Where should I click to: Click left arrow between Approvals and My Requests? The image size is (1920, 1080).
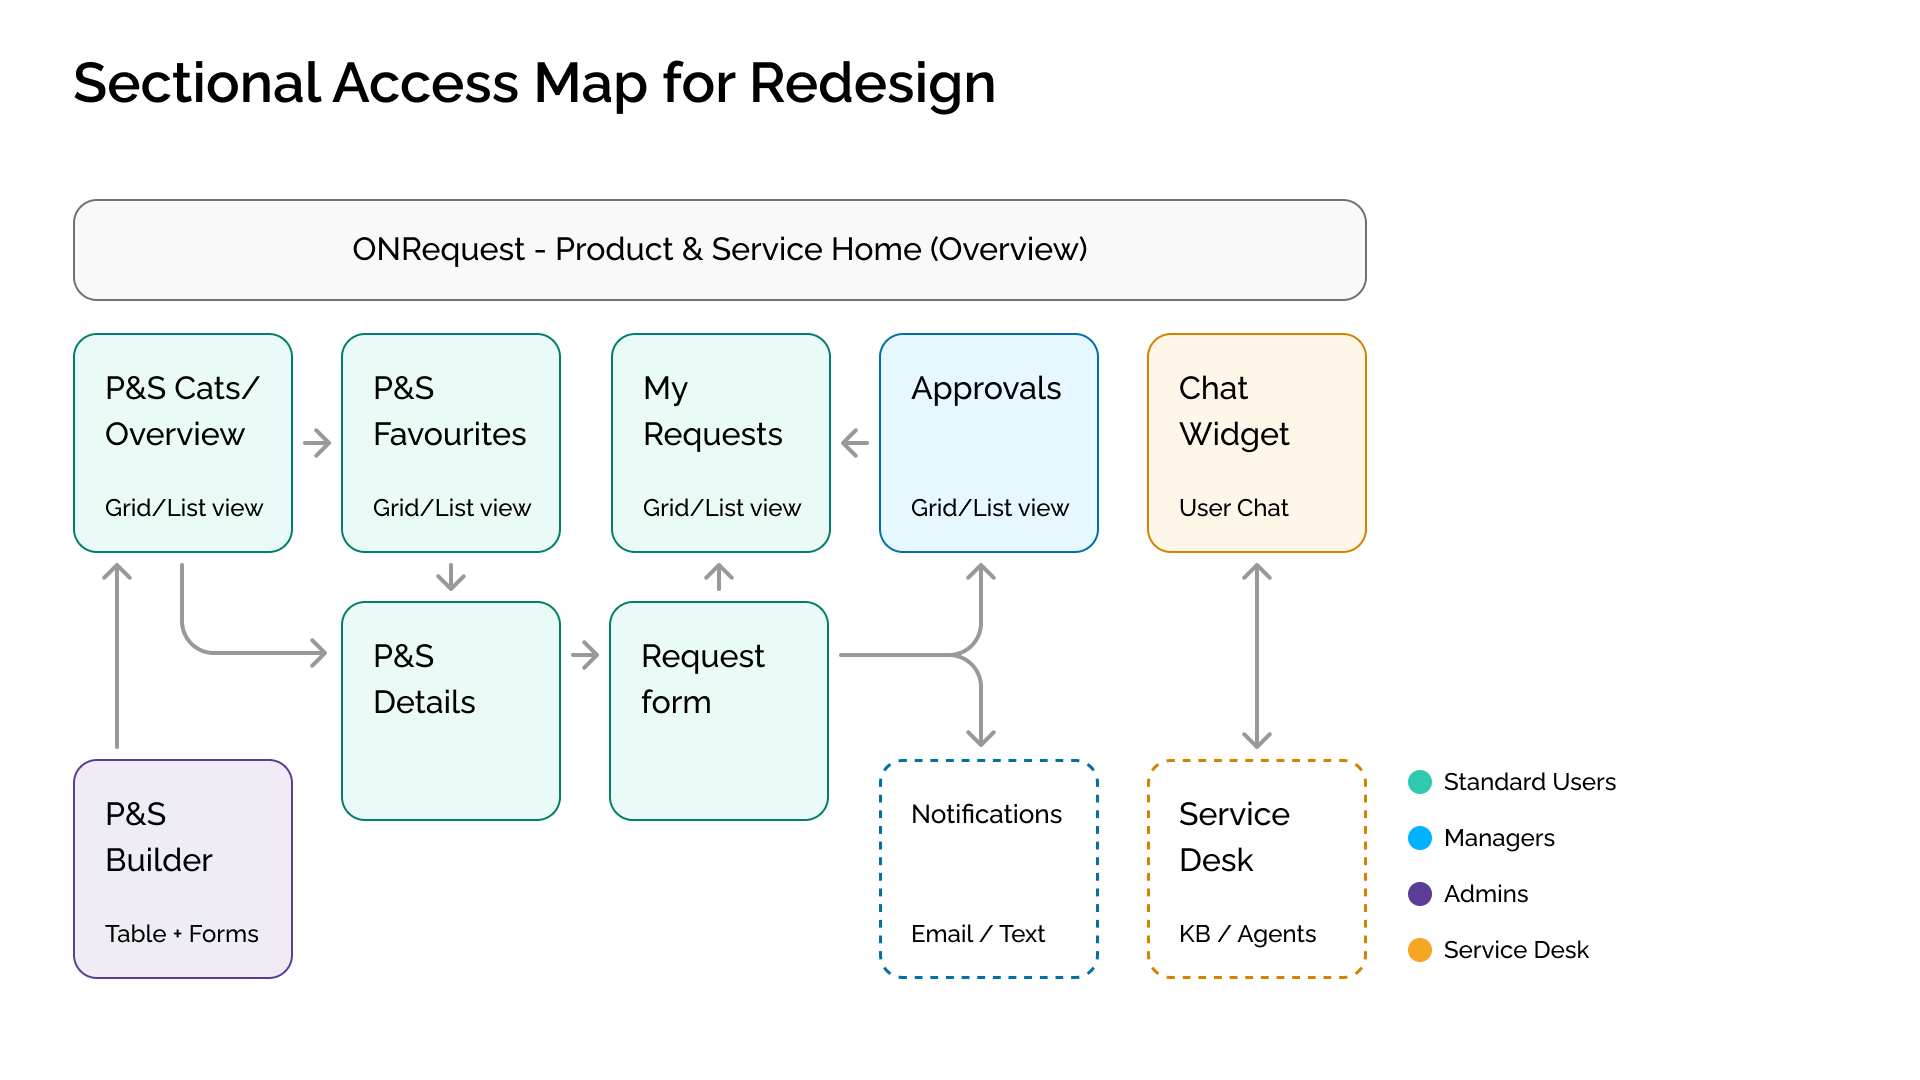855,443
